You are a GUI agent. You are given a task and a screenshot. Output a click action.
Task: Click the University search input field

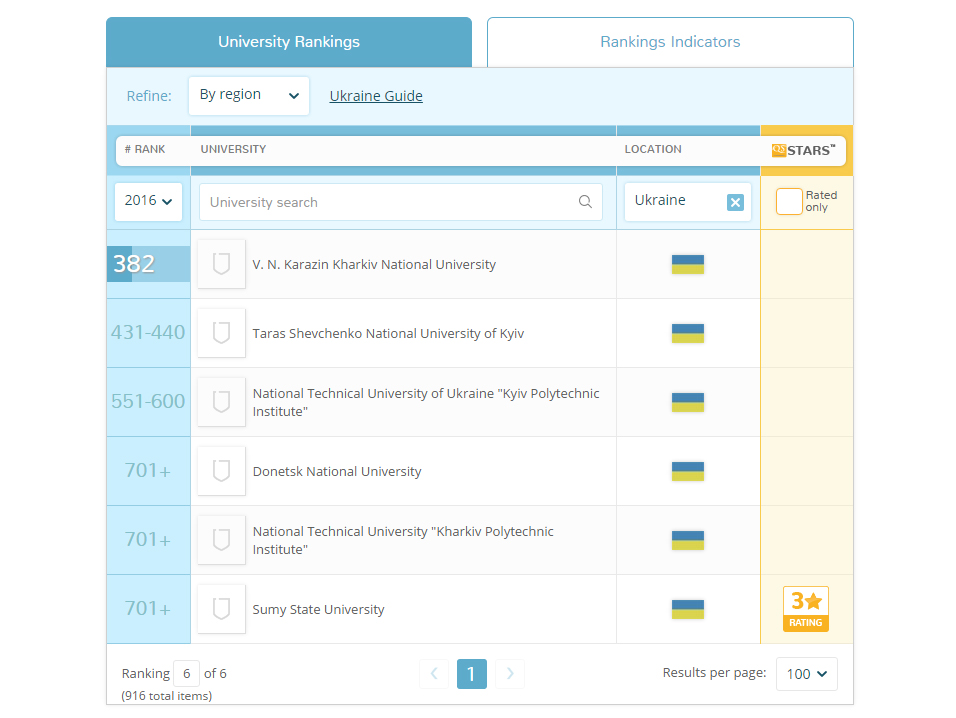[x=401, y=202]
